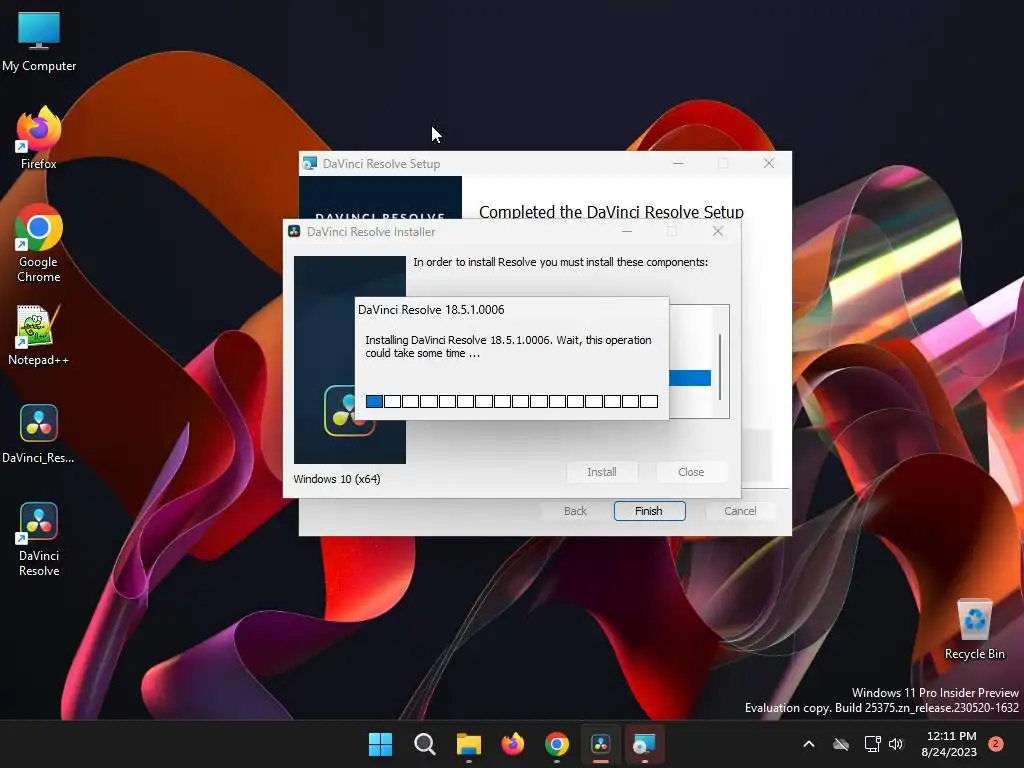Image resolution: width=1024 pixels, height=768 pixels.
Task: Select the Google Chrome desktop shortcut
Action: (x=39, y=243)
